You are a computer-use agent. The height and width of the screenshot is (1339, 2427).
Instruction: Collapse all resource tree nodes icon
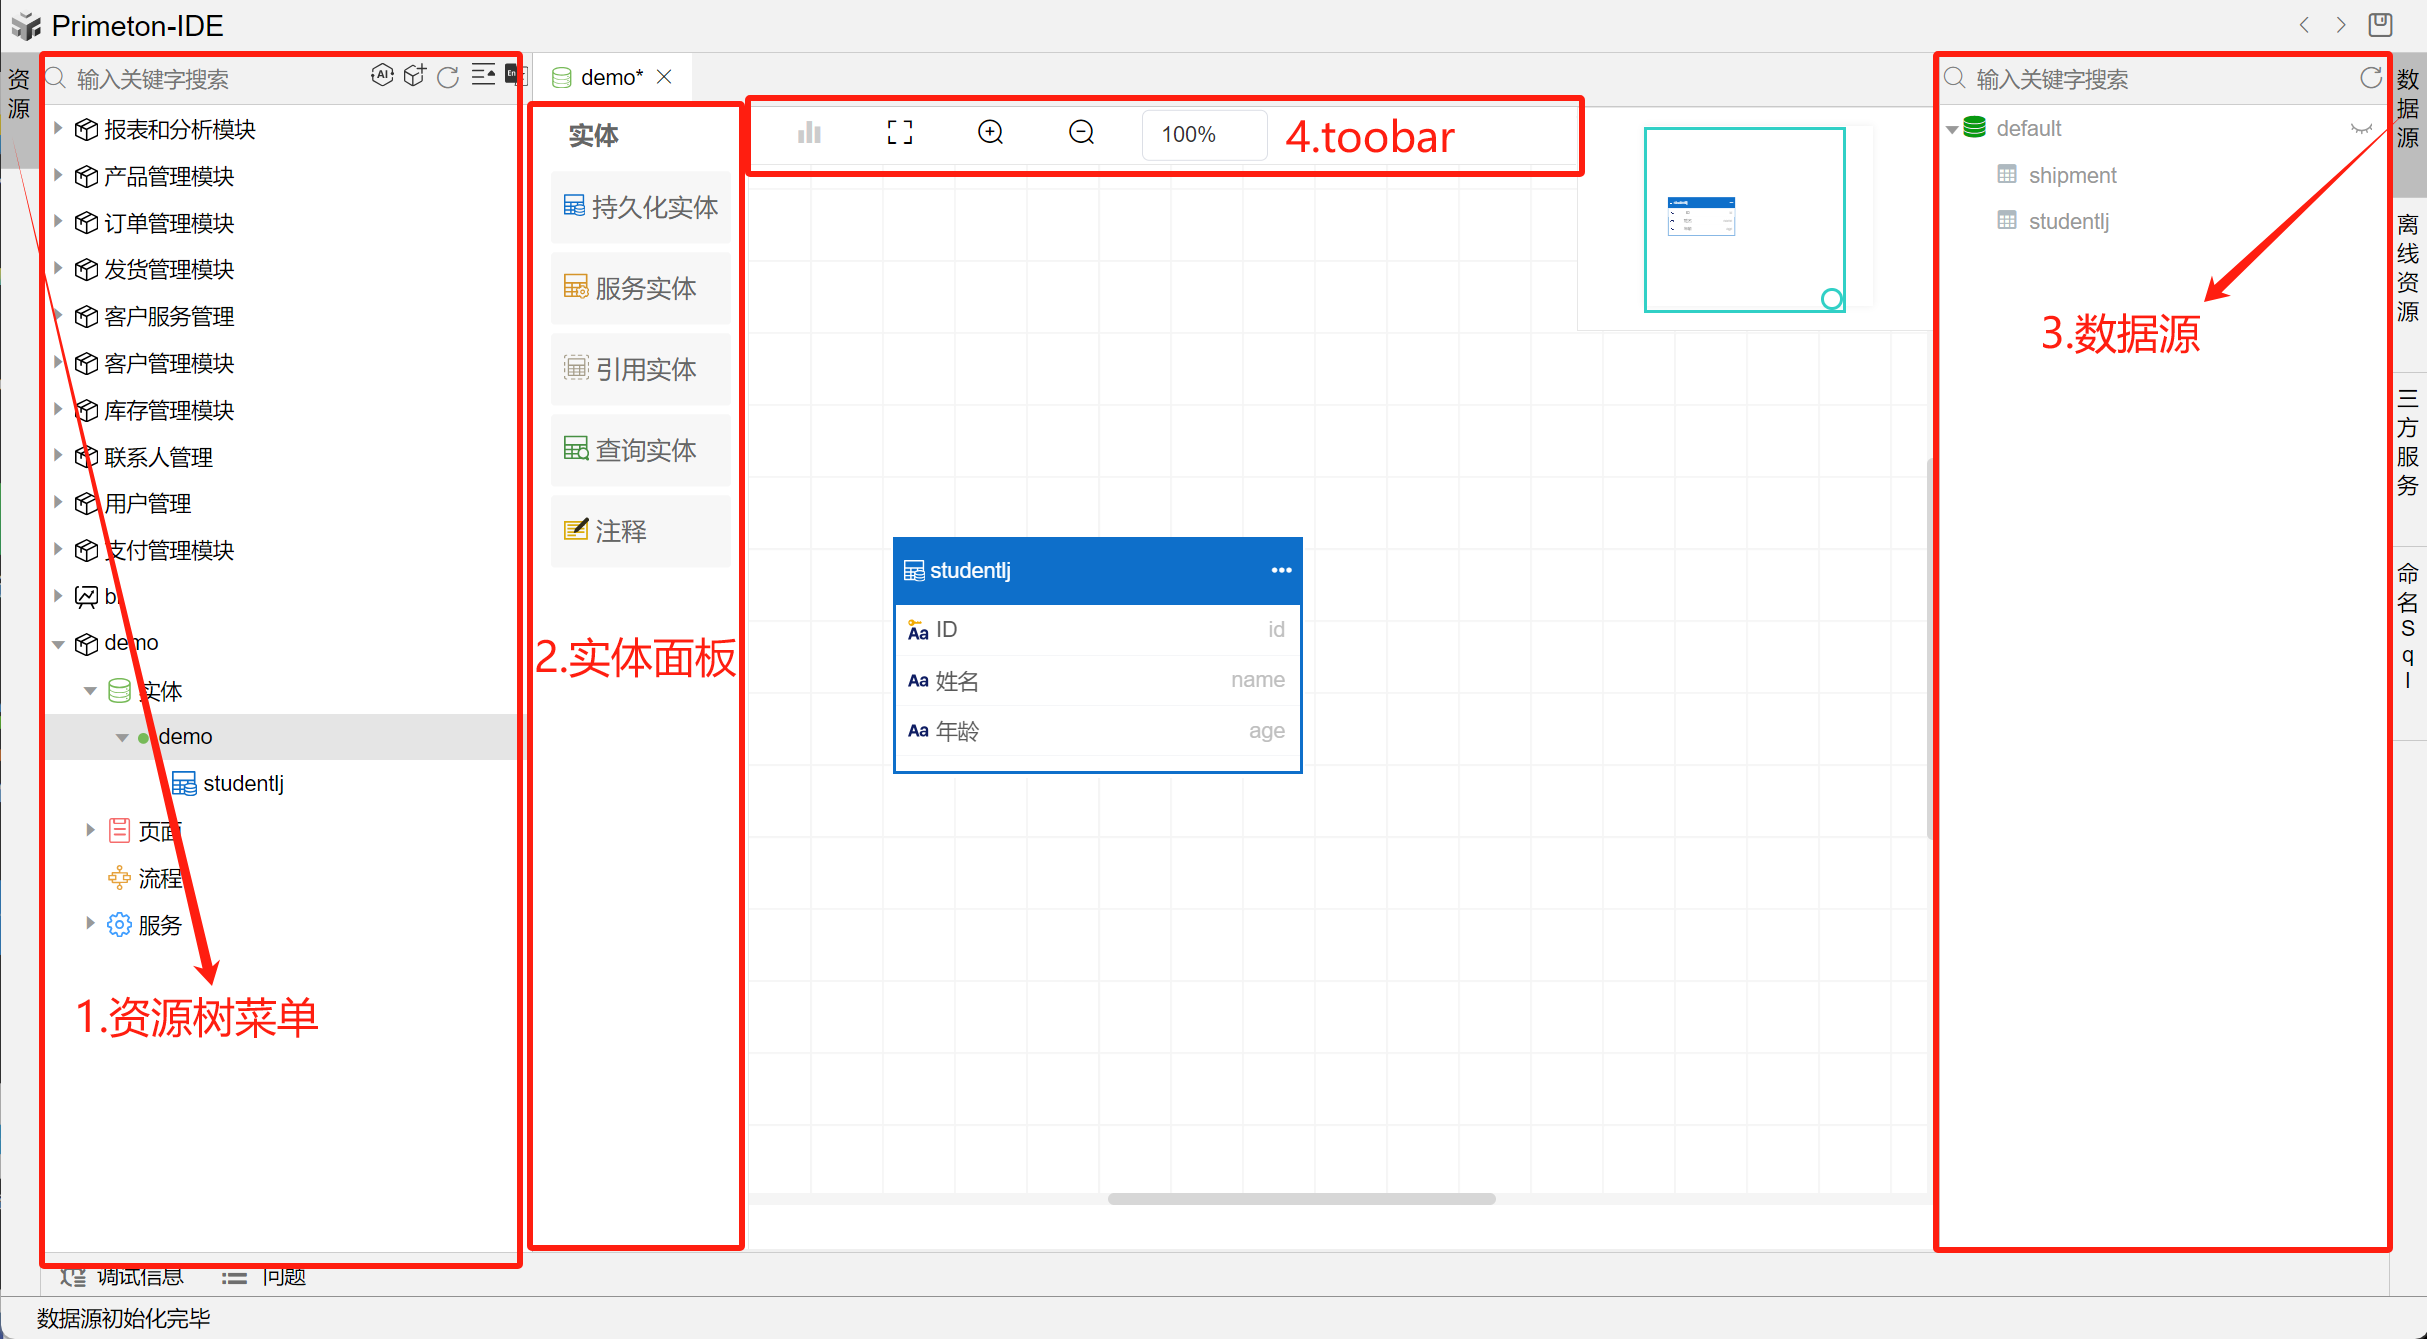[483, 76]
